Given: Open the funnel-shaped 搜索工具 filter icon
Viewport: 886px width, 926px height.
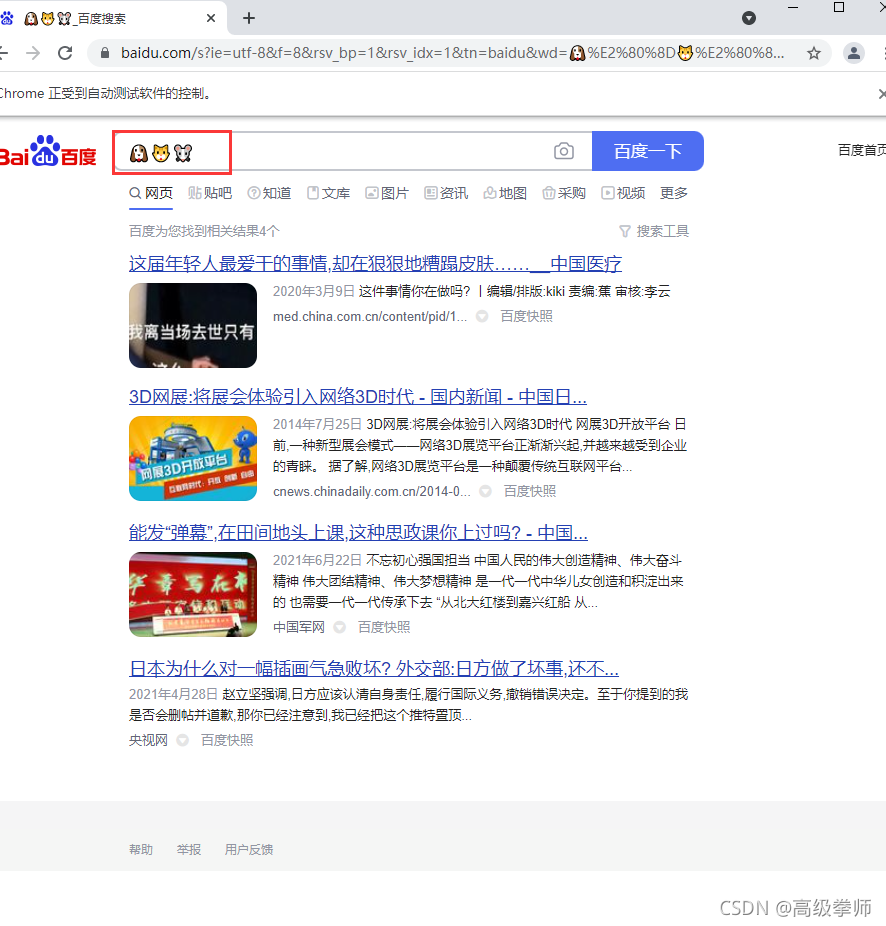Looking at the screenshot, I should click(625, 231).
